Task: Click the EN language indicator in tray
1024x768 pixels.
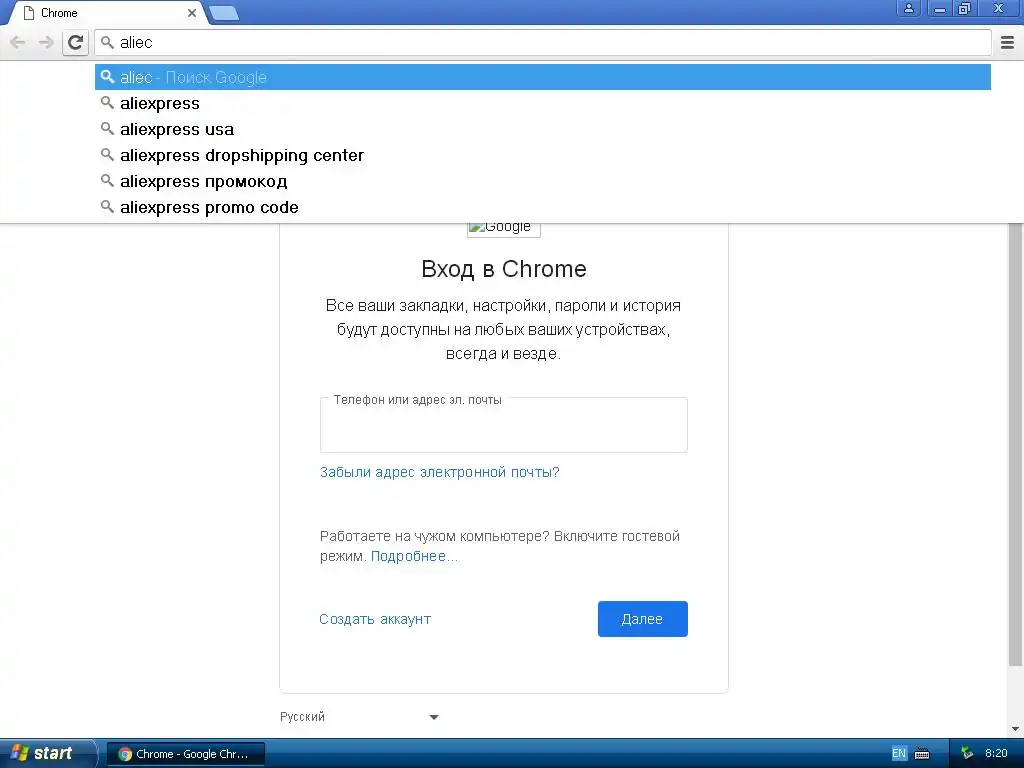Action: tap(899, 754)
